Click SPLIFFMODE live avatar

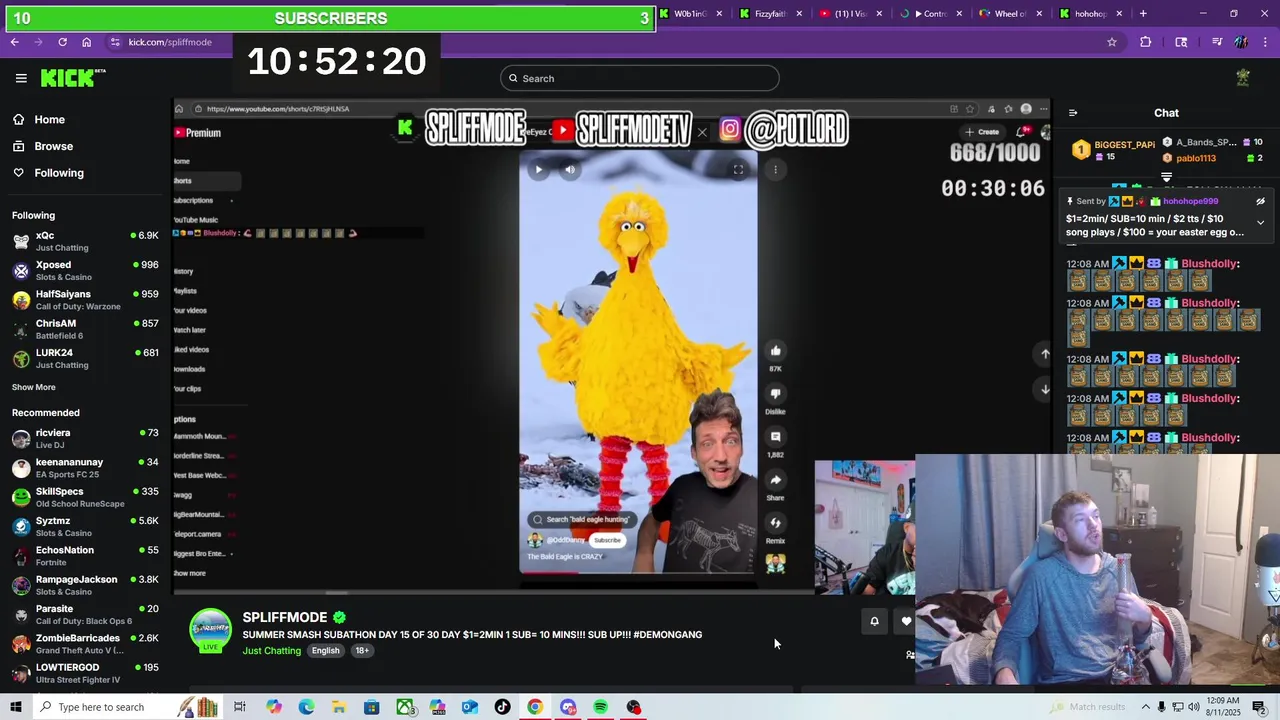pos(211,631)
